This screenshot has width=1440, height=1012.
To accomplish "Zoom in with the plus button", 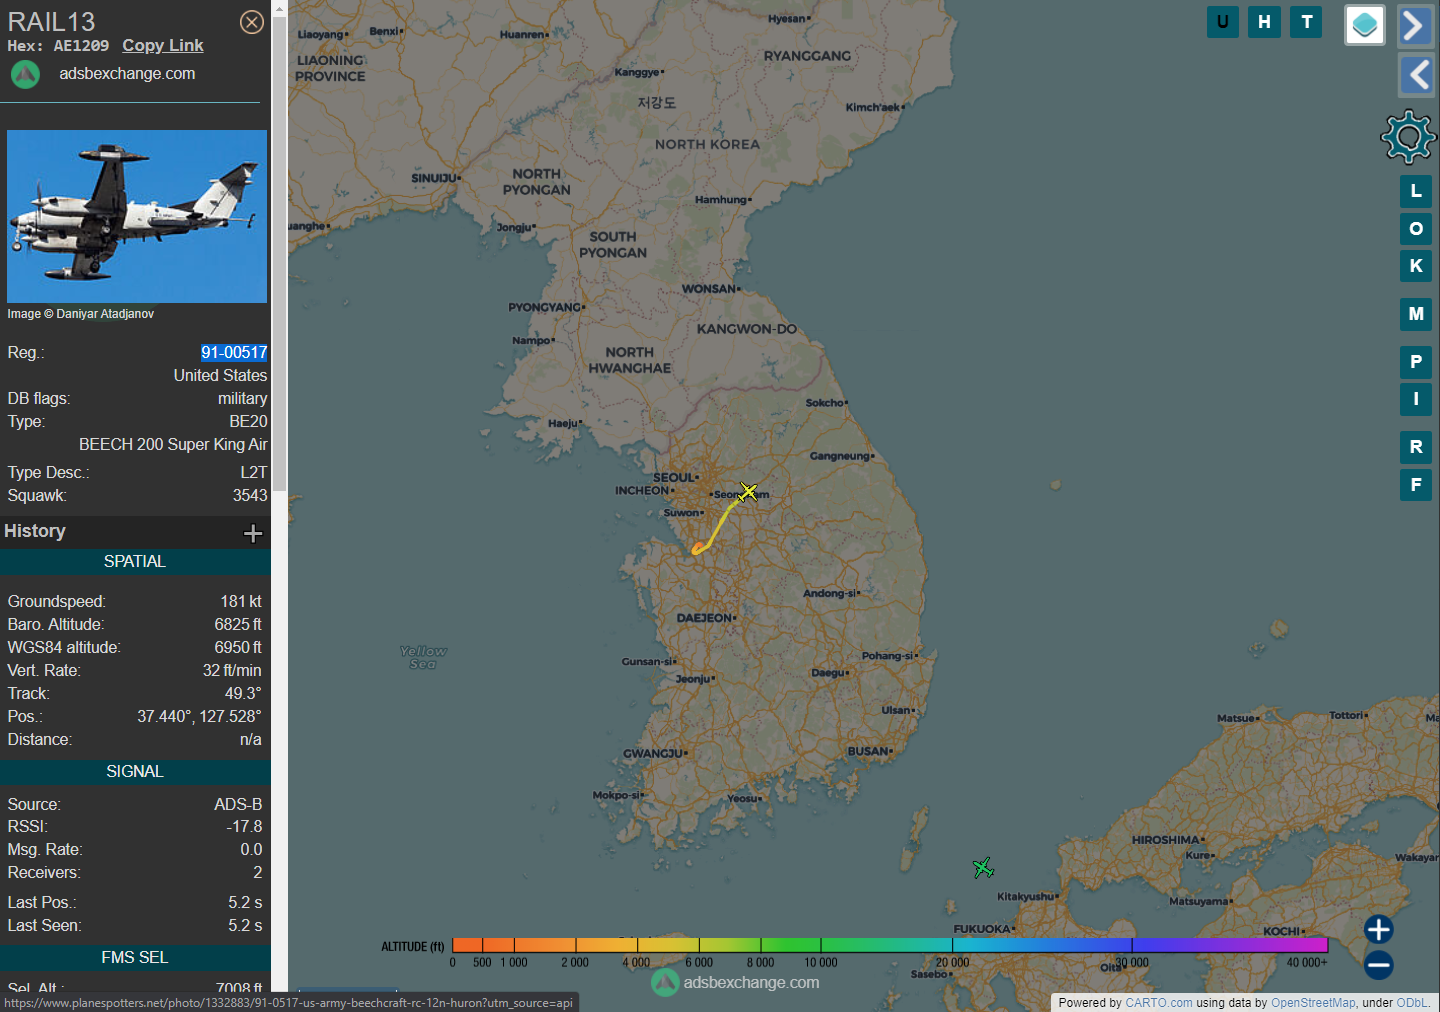I will pos(1378,929).
